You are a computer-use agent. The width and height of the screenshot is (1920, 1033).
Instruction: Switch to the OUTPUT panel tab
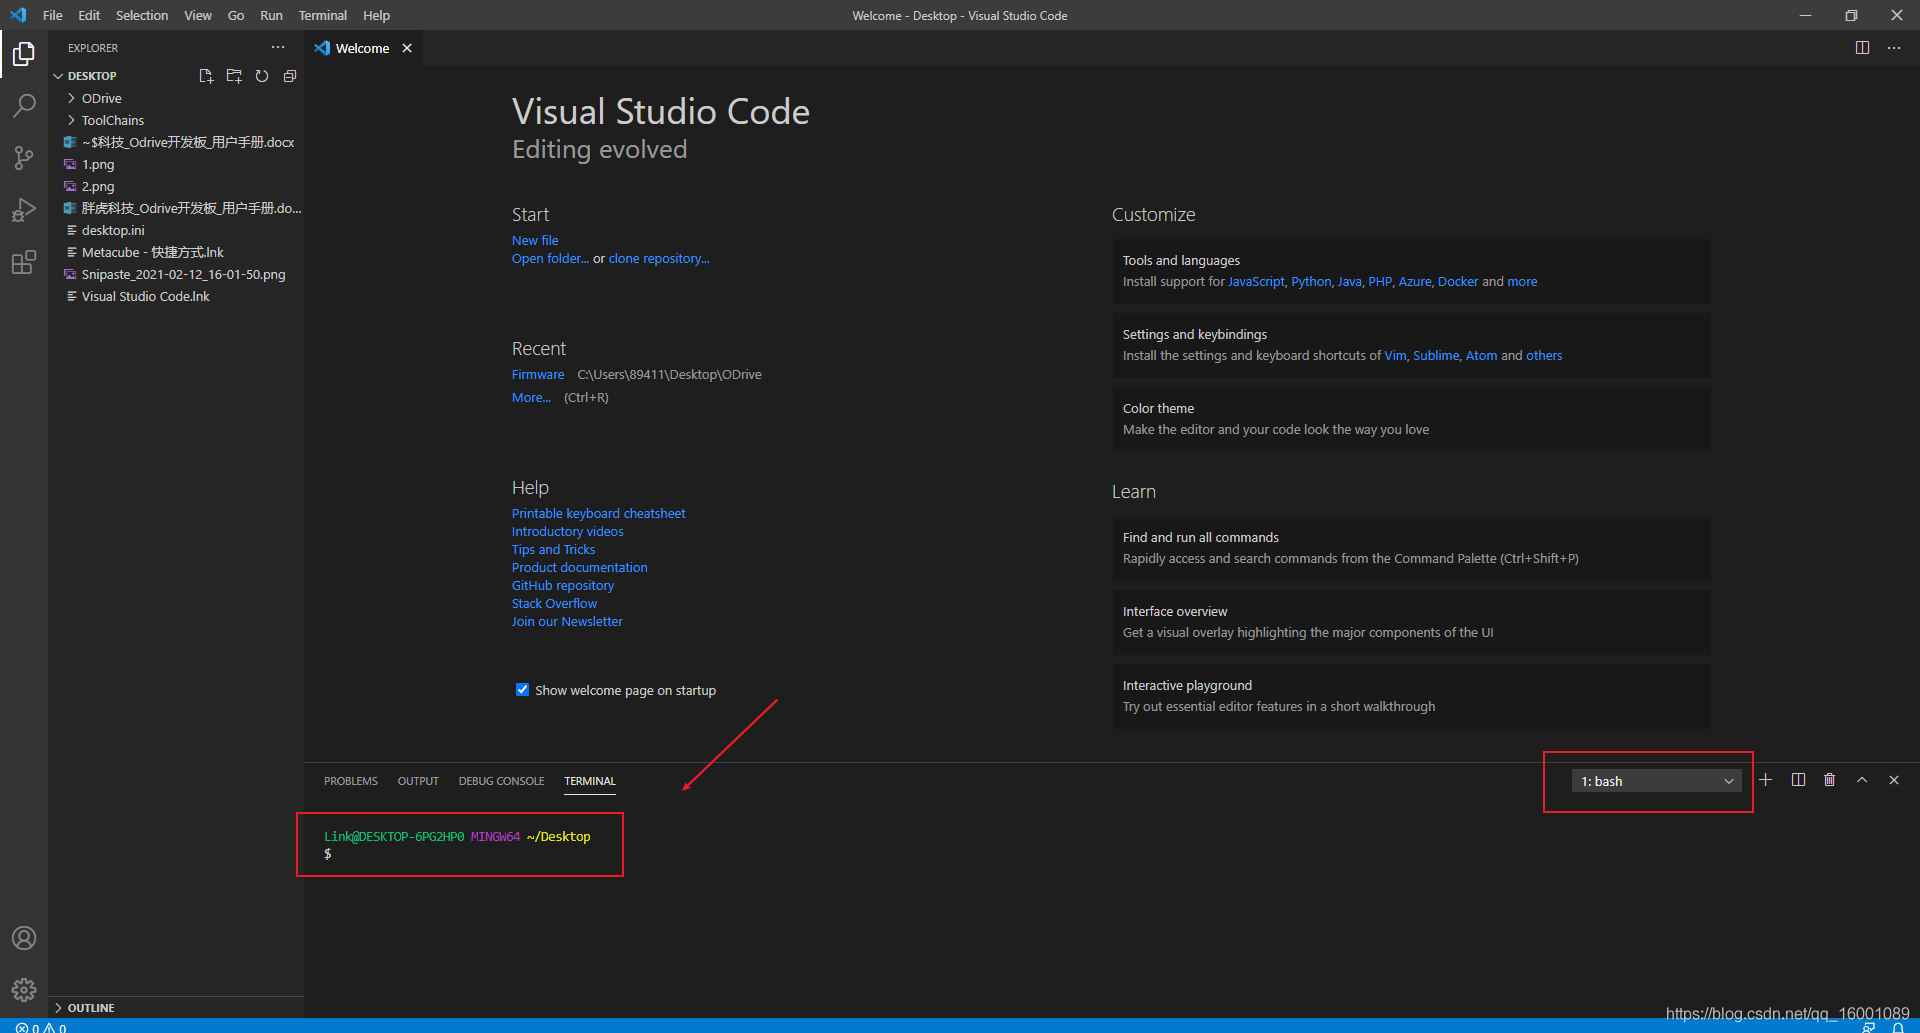point(418,781)
